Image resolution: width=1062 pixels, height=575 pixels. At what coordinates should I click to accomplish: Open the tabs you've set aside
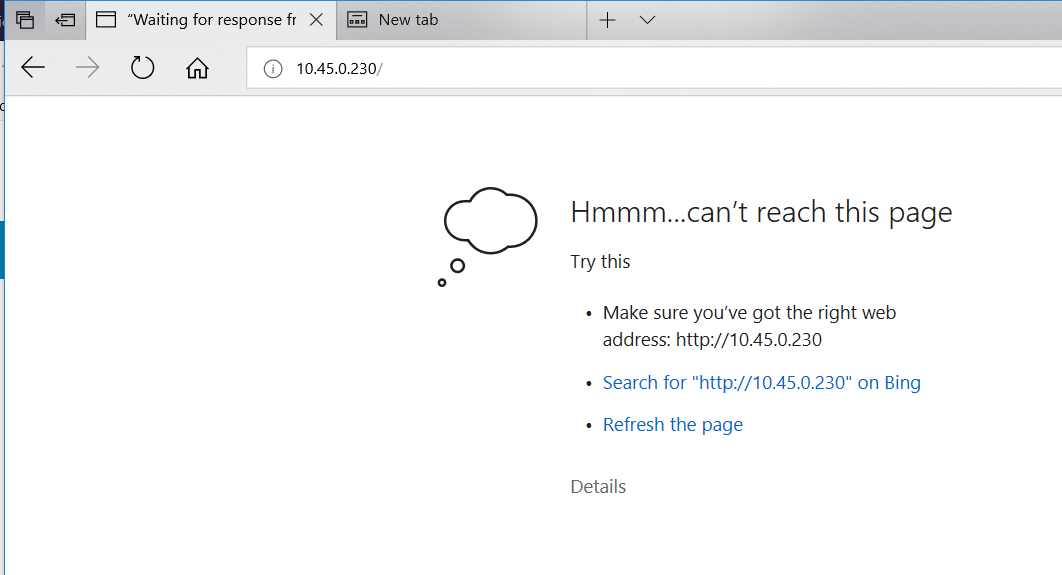[x=25, y=20]
